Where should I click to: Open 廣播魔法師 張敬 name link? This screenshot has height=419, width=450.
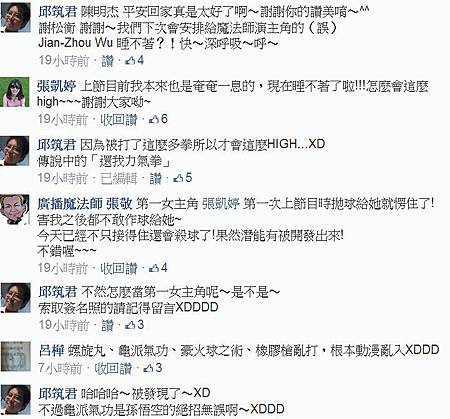coord(85,204)
